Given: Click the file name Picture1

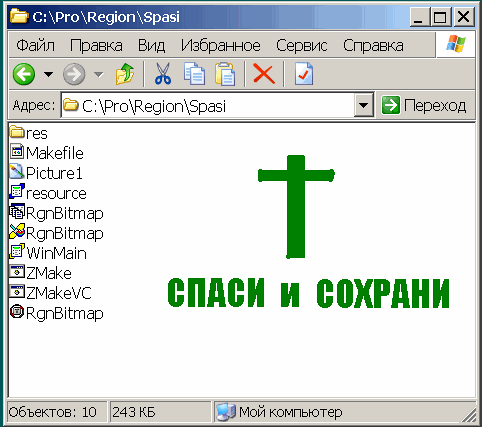Looking at the screenshot, I should pyautogui.click(x=54, y=173).
